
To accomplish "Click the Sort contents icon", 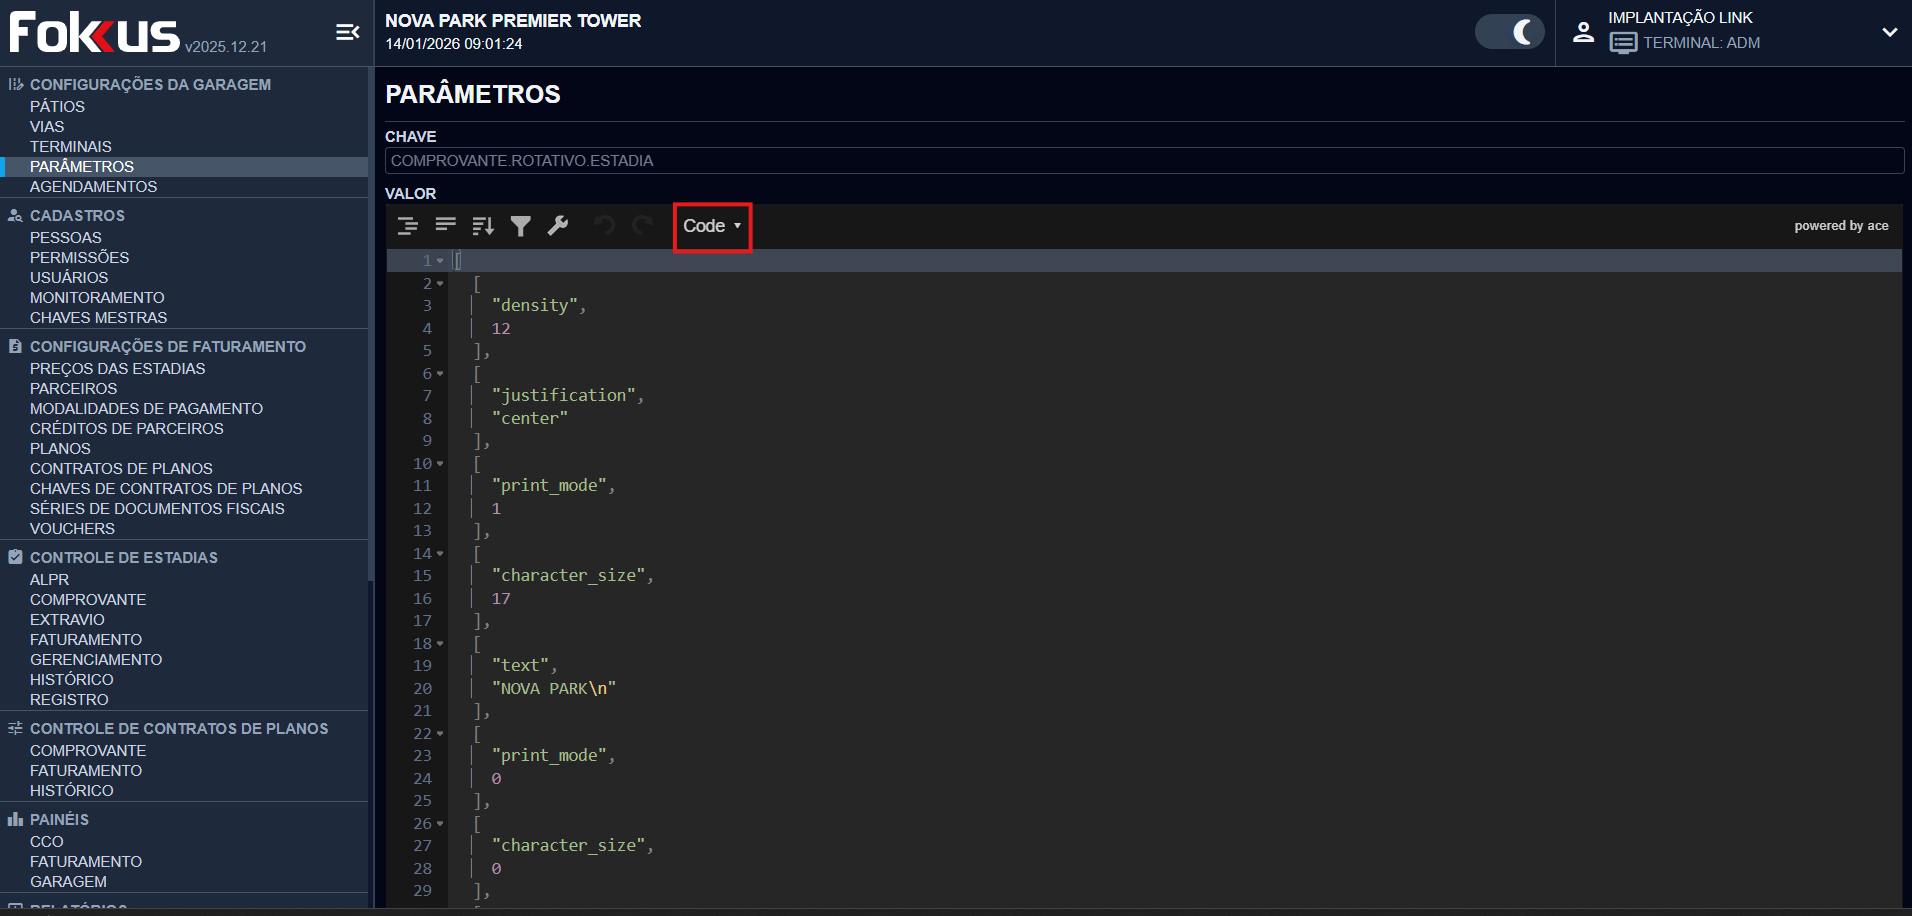I will pos(483,226).
